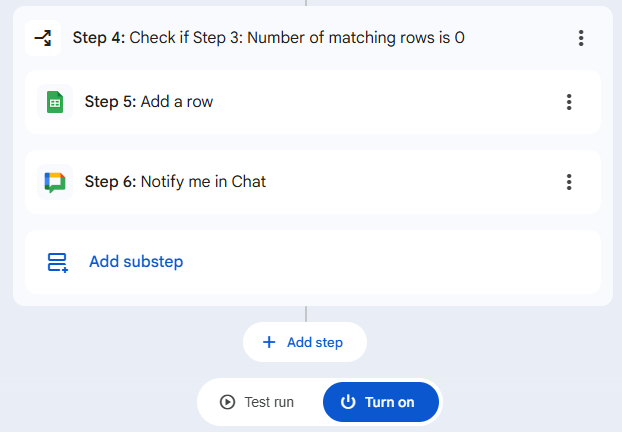
Task: Open Step 6: Notify me in Chat
Action: click(x=175, y=182)
